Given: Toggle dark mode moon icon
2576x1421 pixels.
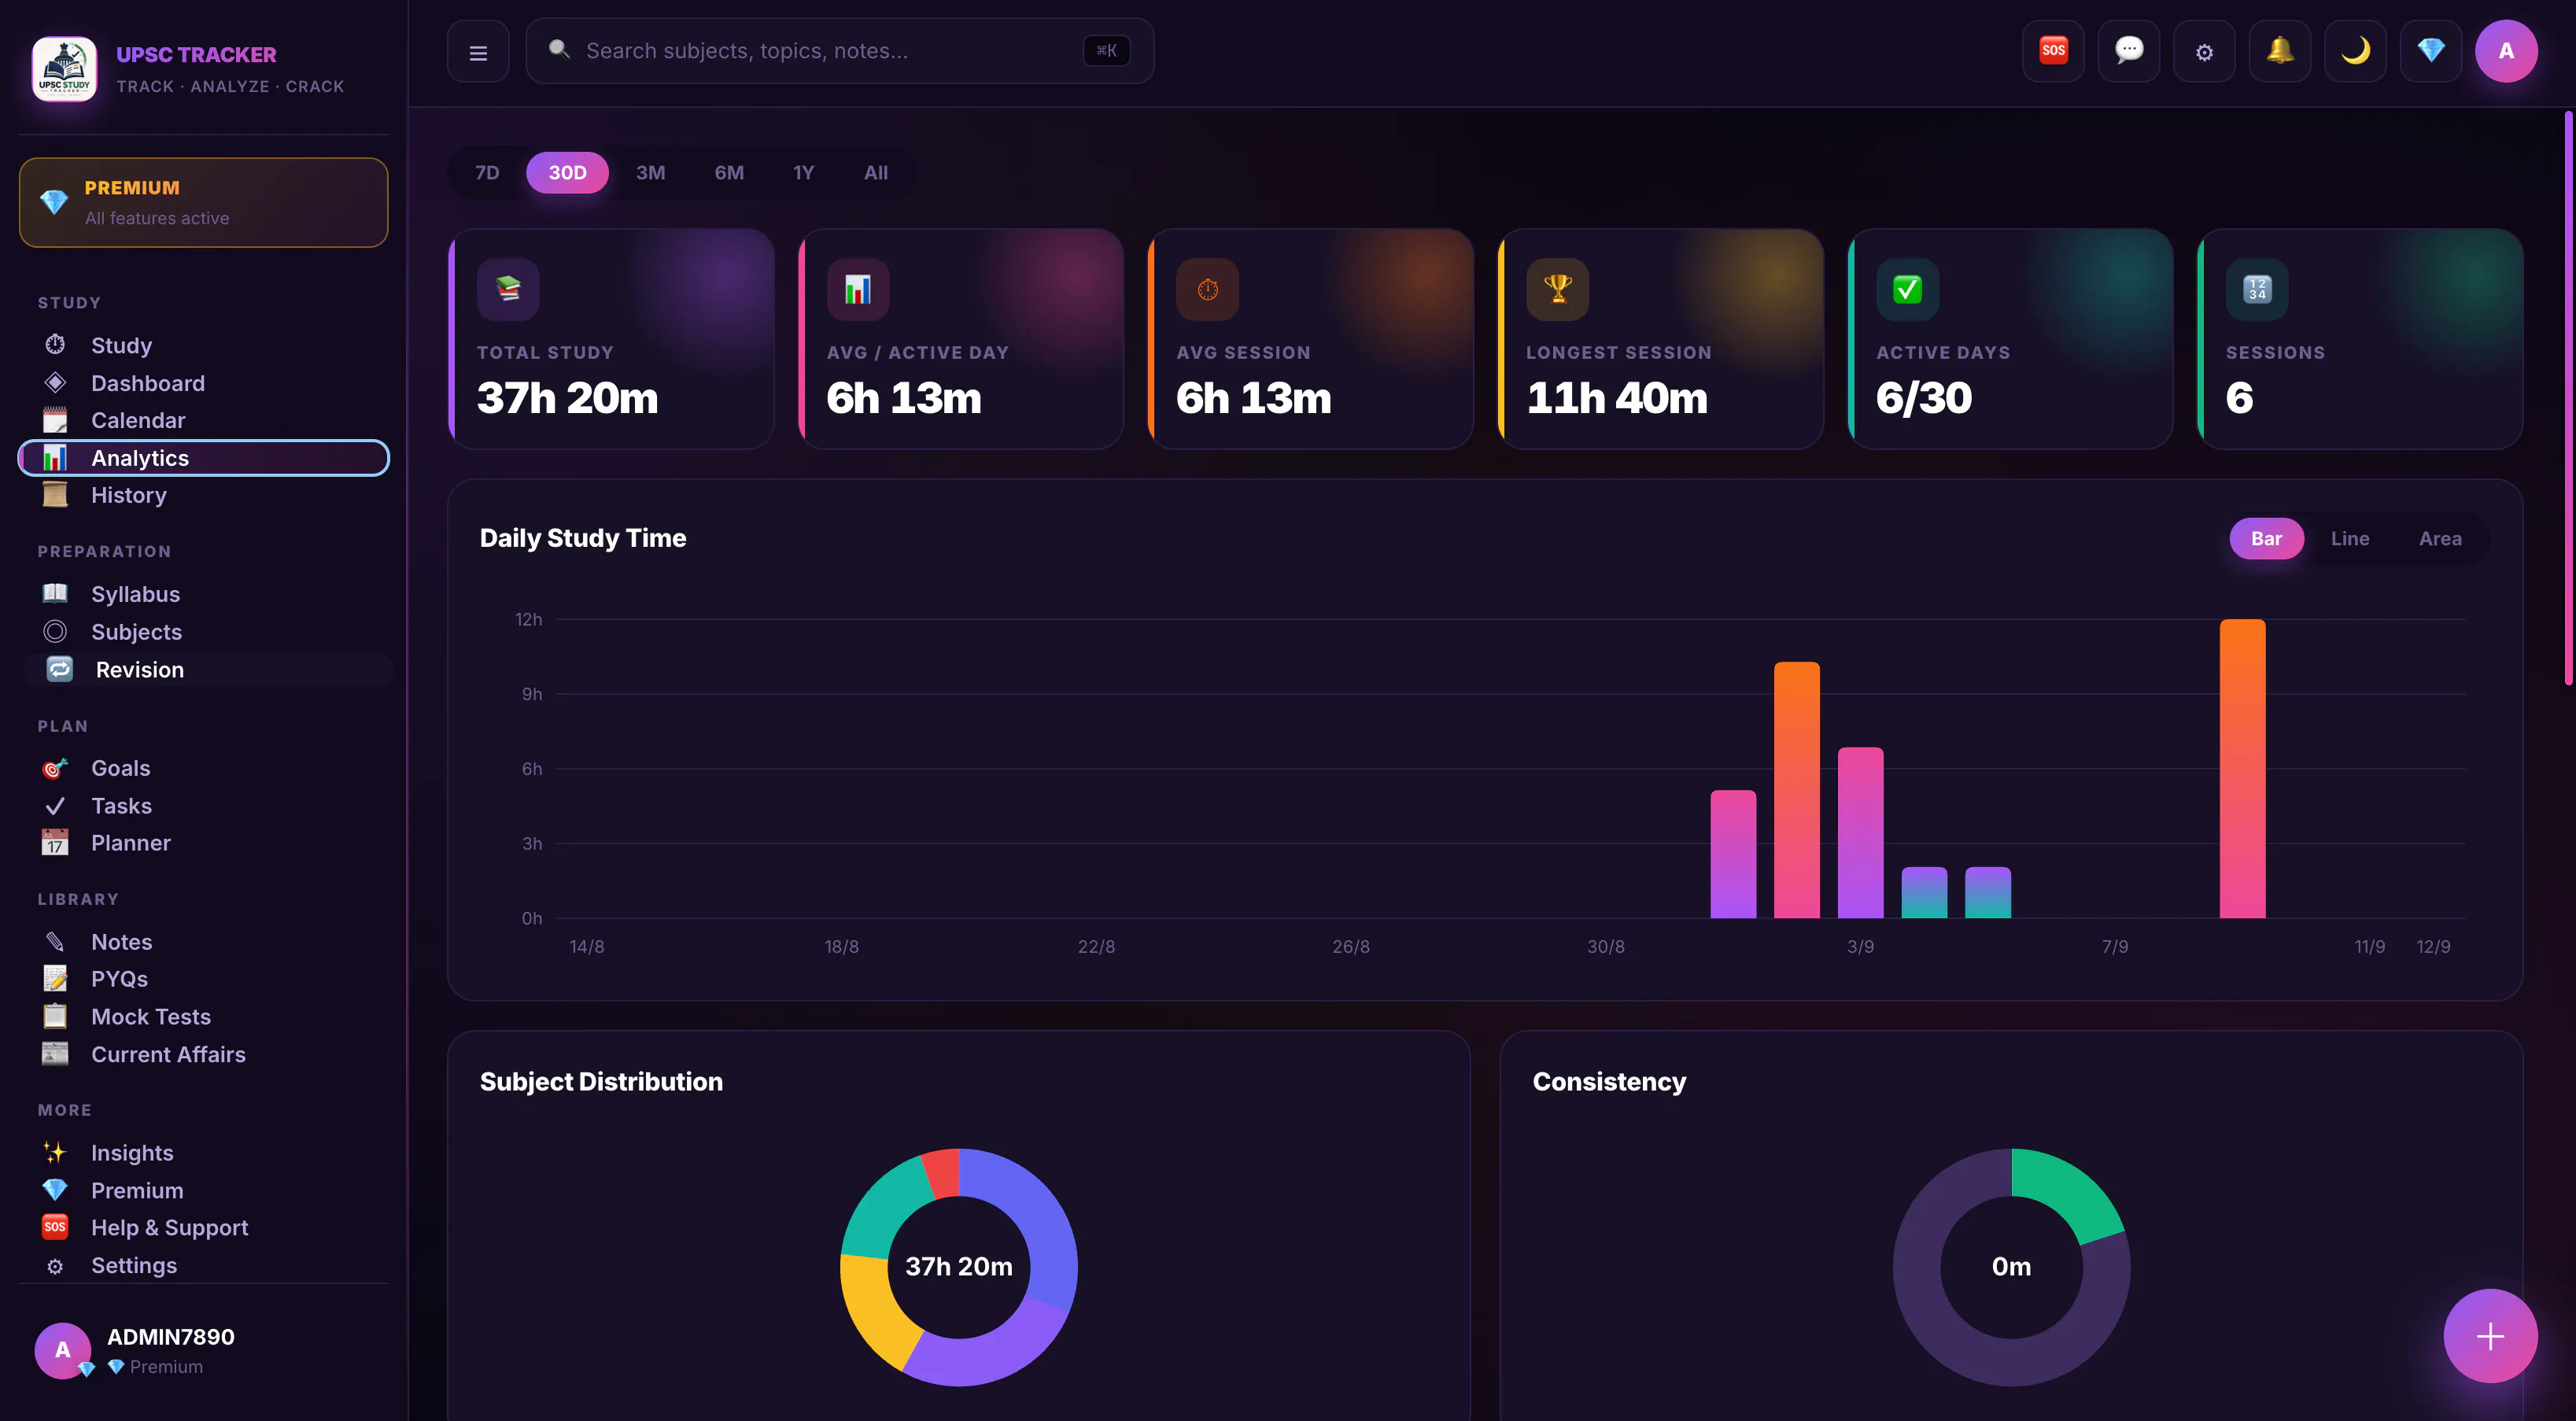Looking at the screenshot, I should [x=2355, y=51].
